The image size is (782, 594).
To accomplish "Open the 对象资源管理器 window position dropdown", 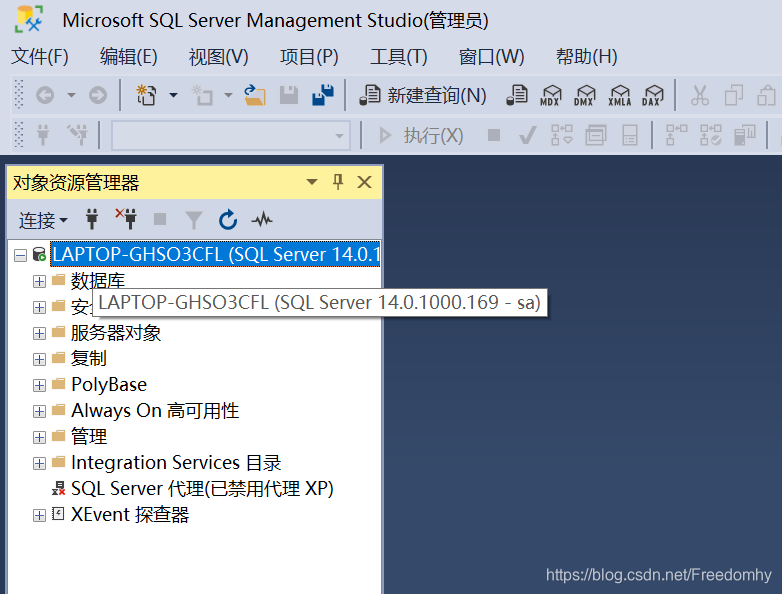I will point(312,182).
